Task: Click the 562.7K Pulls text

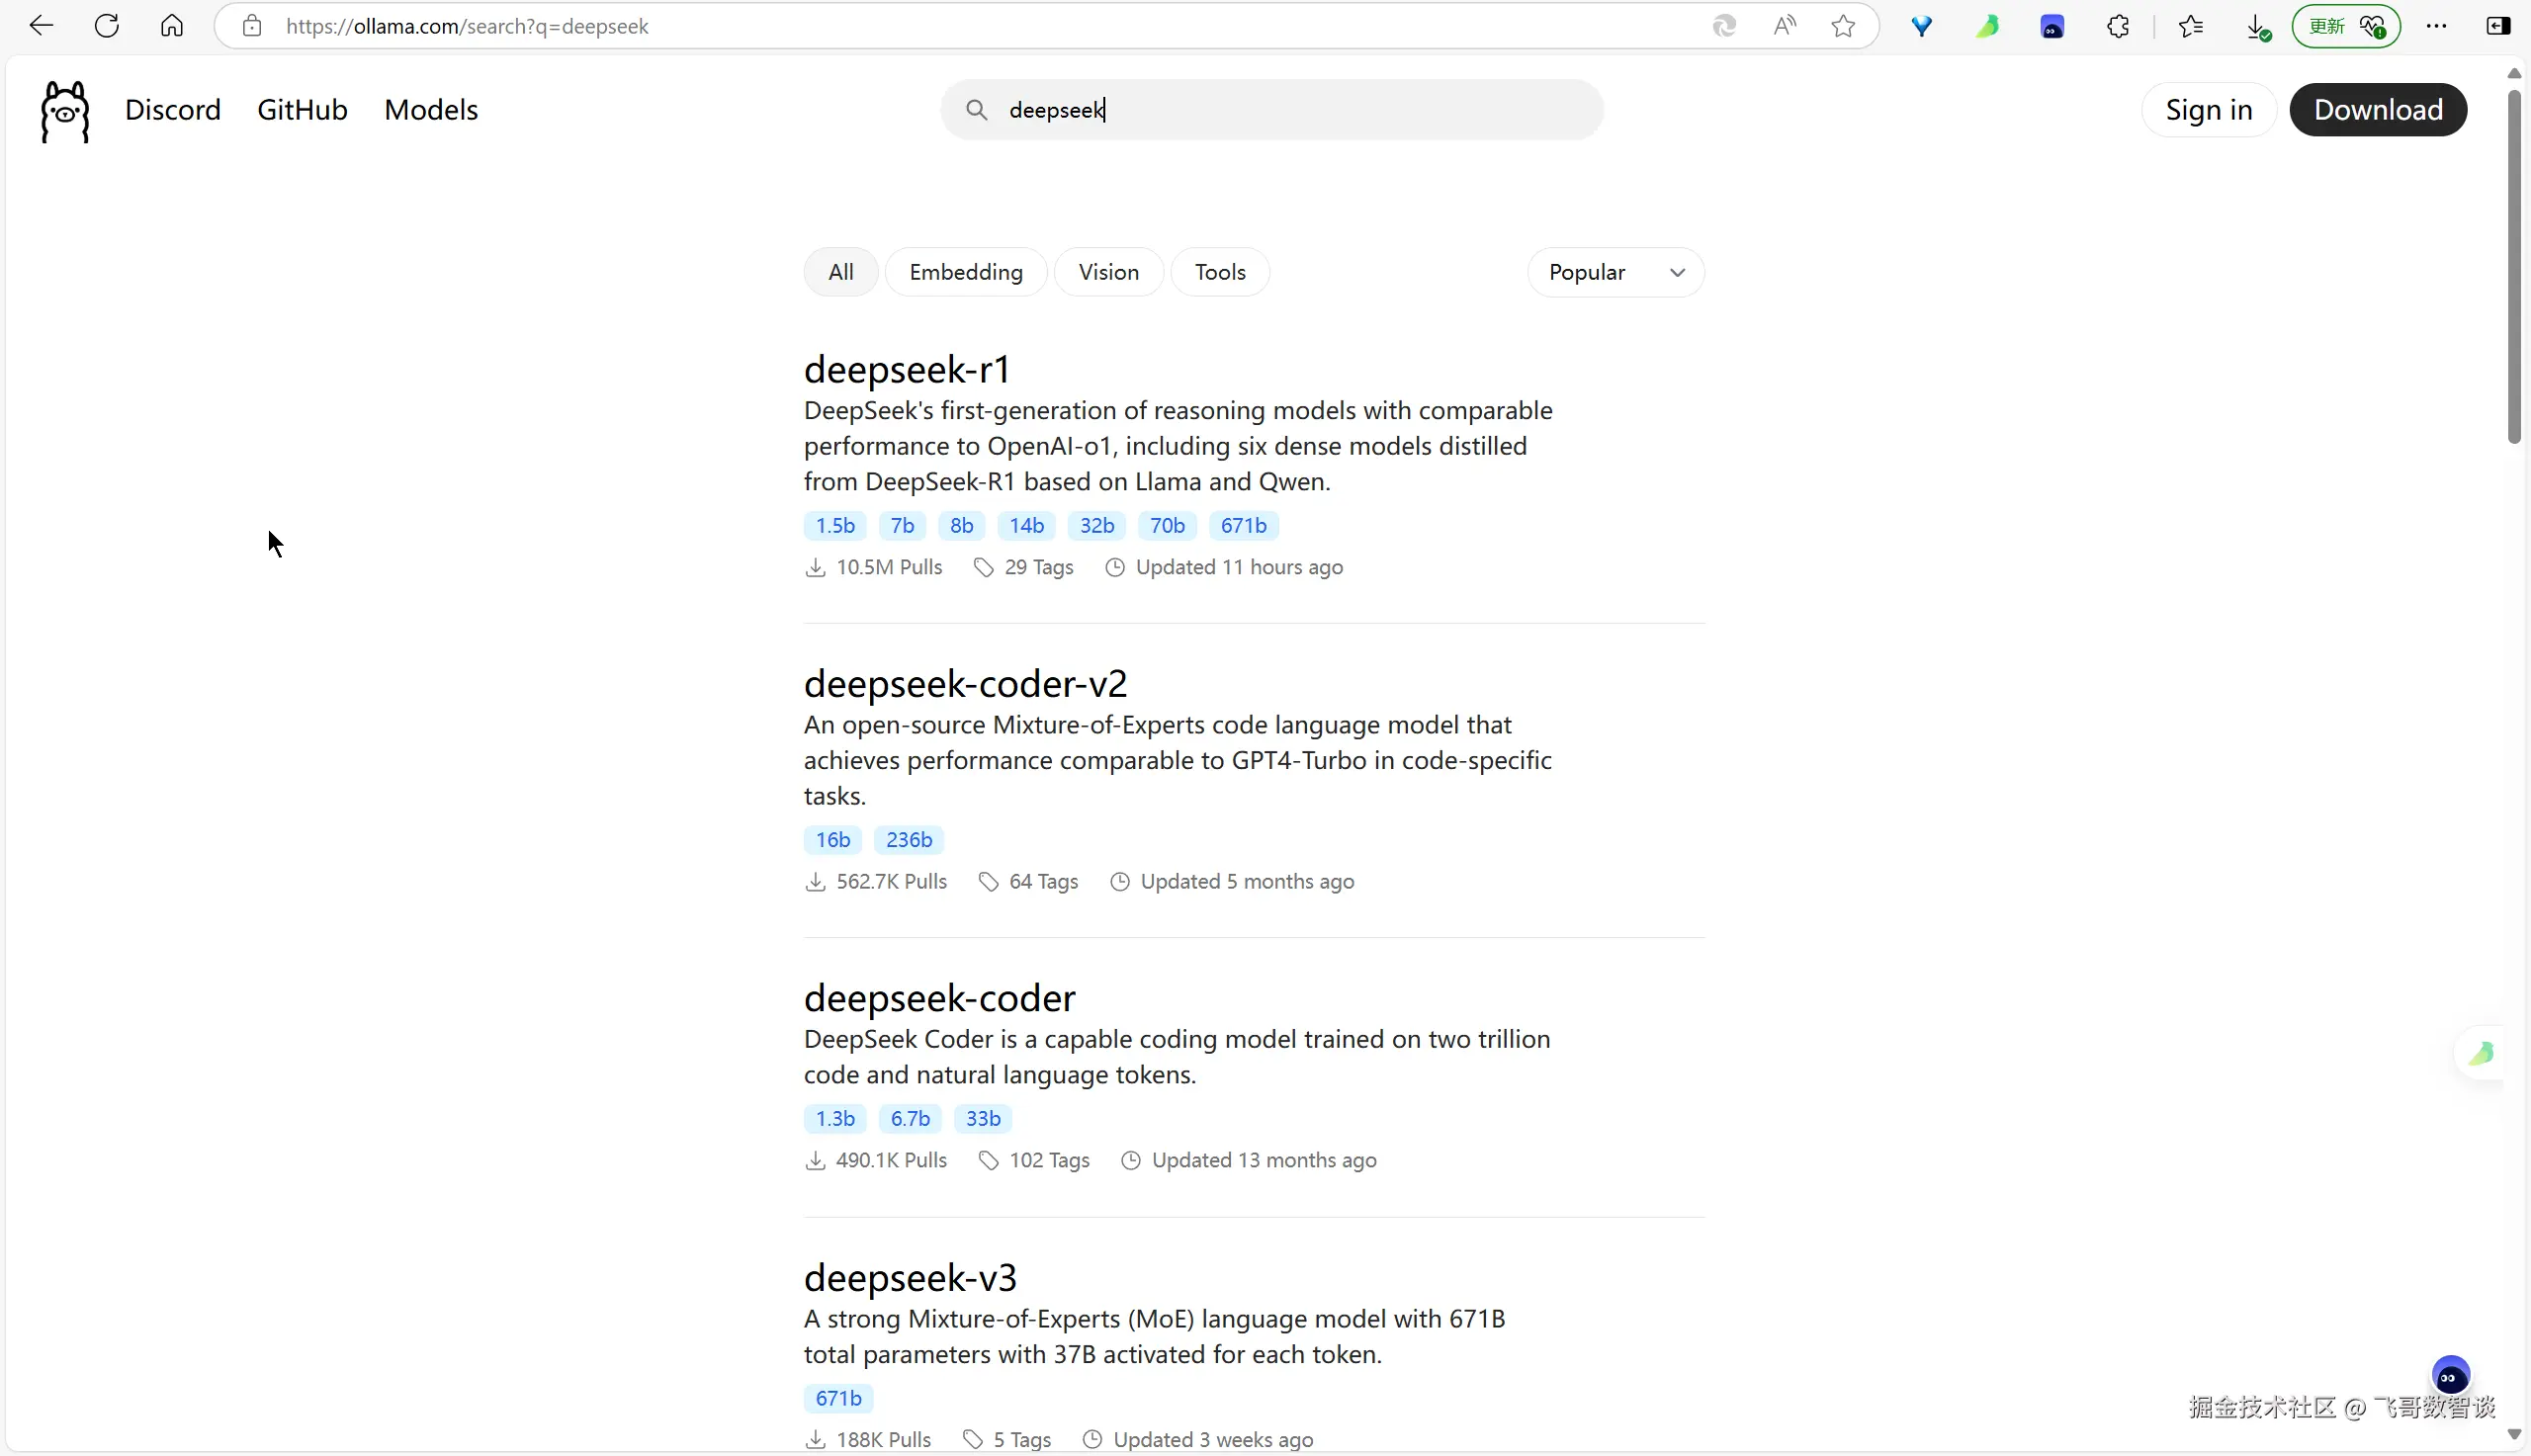Action: click(x=891, y=881)
